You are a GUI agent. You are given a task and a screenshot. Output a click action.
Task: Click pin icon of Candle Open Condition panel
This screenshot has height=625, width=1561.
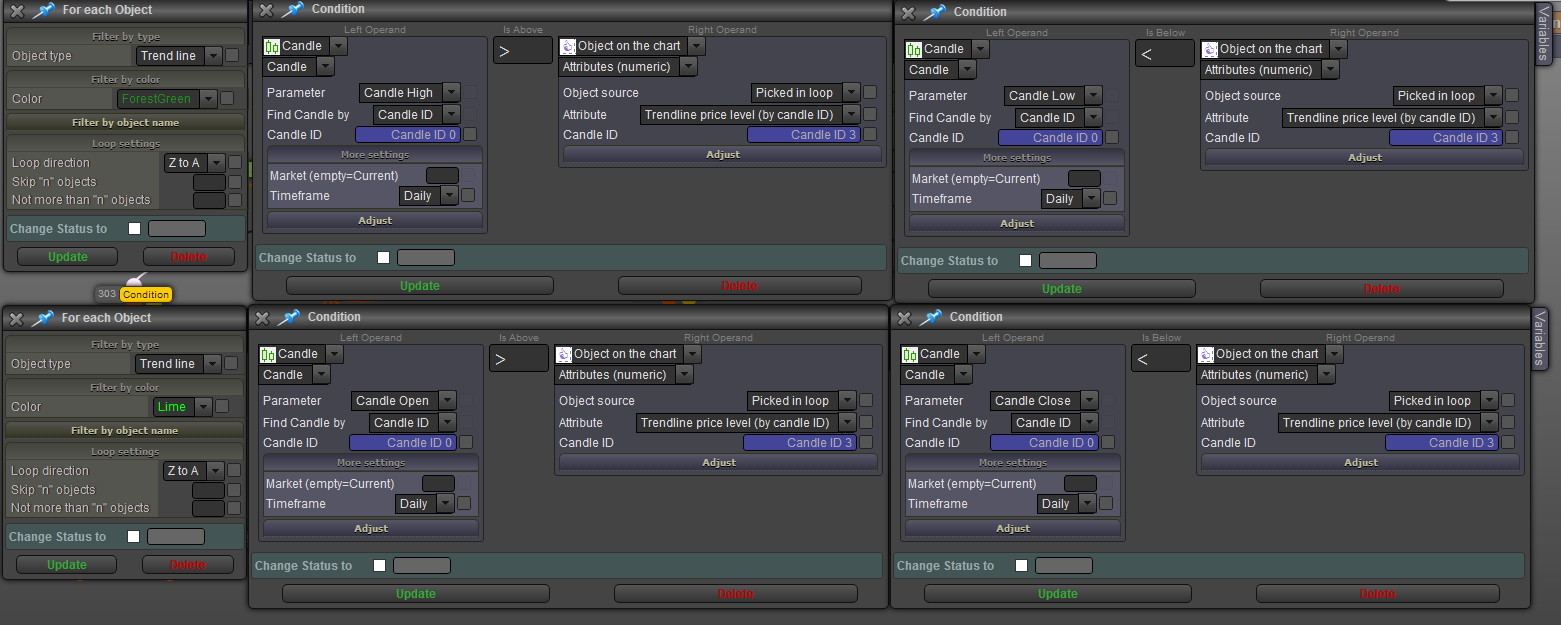click(x=289, y=317)
